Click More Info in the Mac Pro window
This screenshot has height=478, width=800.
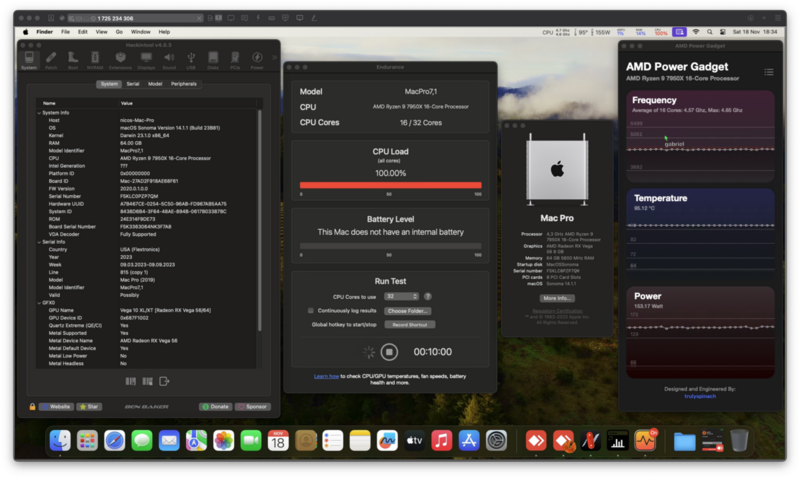[x=558, y=298]
